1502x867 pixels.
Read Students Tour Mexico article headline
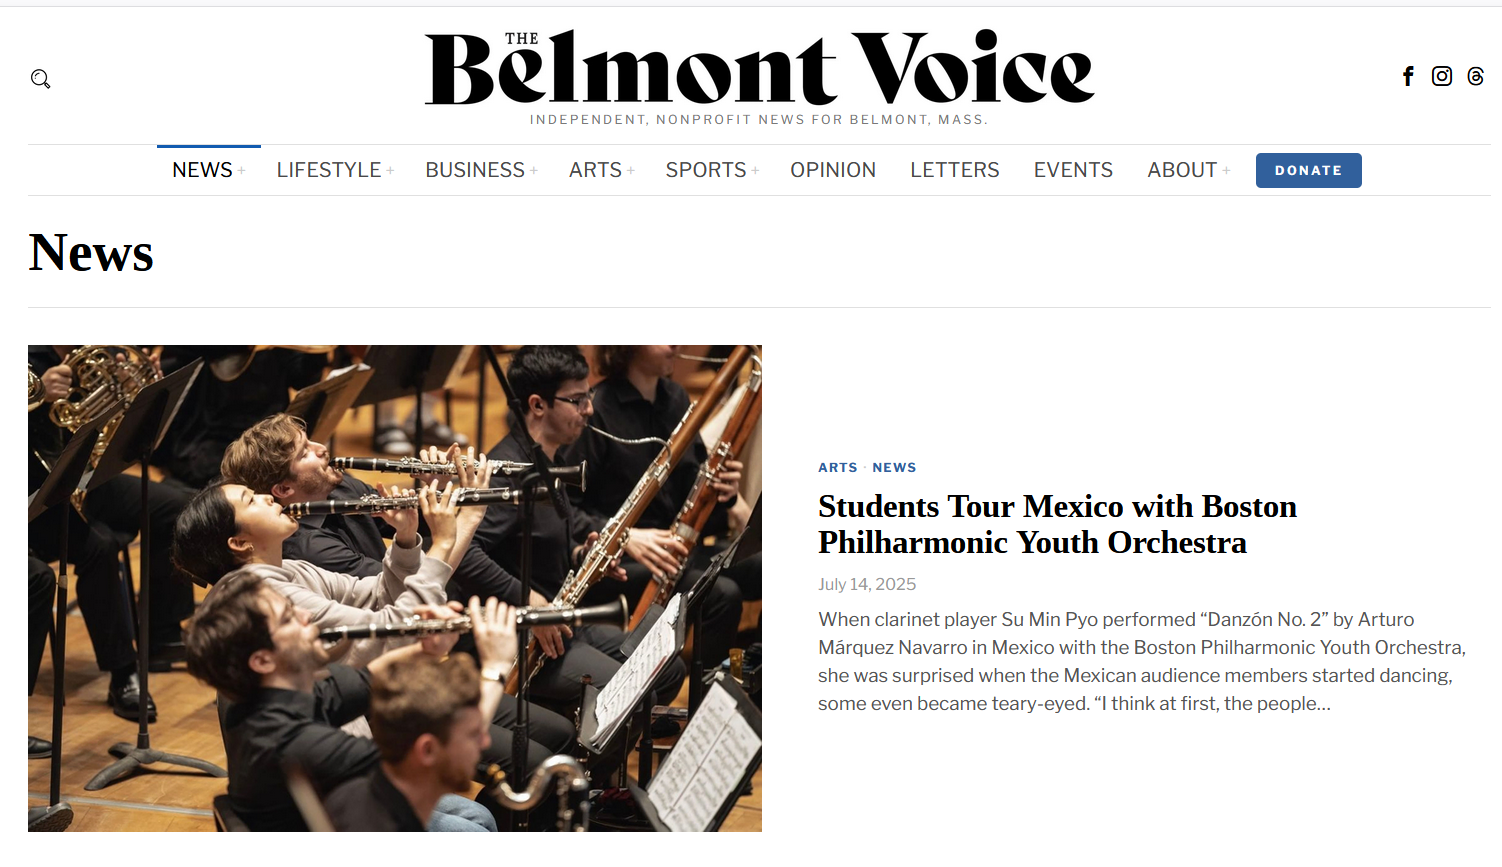(x=1057, y=524)
